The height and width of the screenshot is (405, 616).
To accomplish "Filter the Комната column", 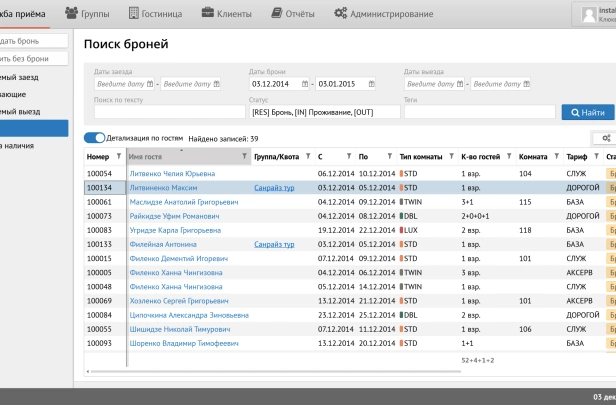I will point(555,157).
